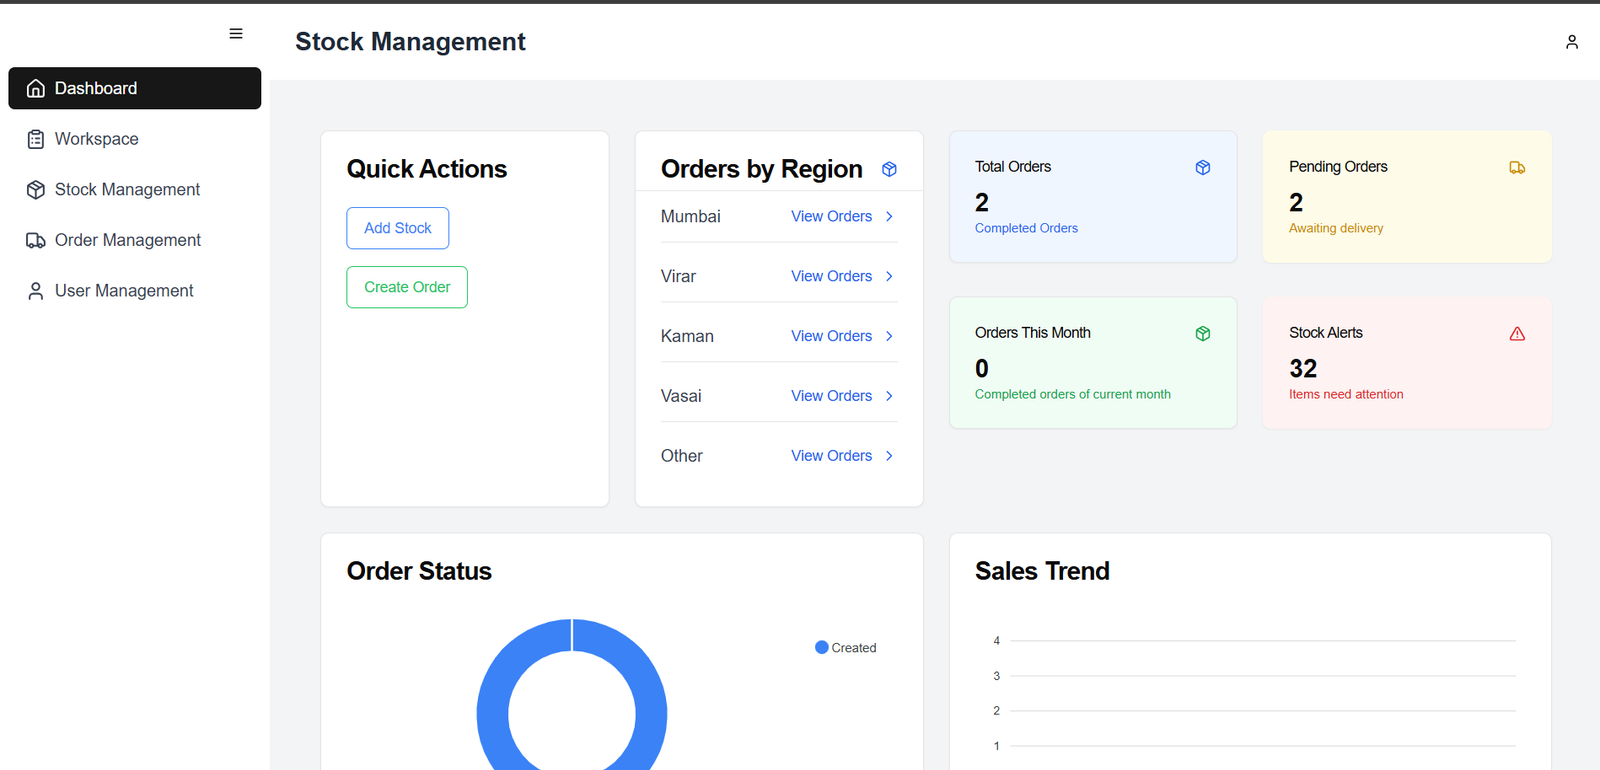Click the truck icon beside Order Management
The width and height of the screenshot is (1600, 770).
[36, 240]
